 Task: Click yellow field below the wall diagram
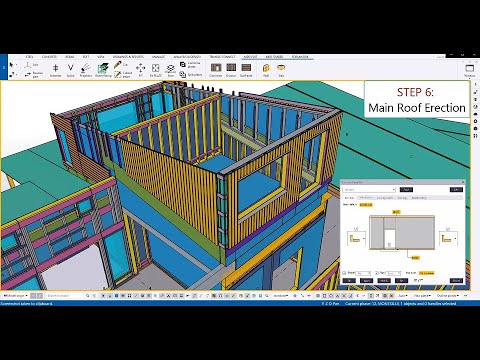pos(415,258)
